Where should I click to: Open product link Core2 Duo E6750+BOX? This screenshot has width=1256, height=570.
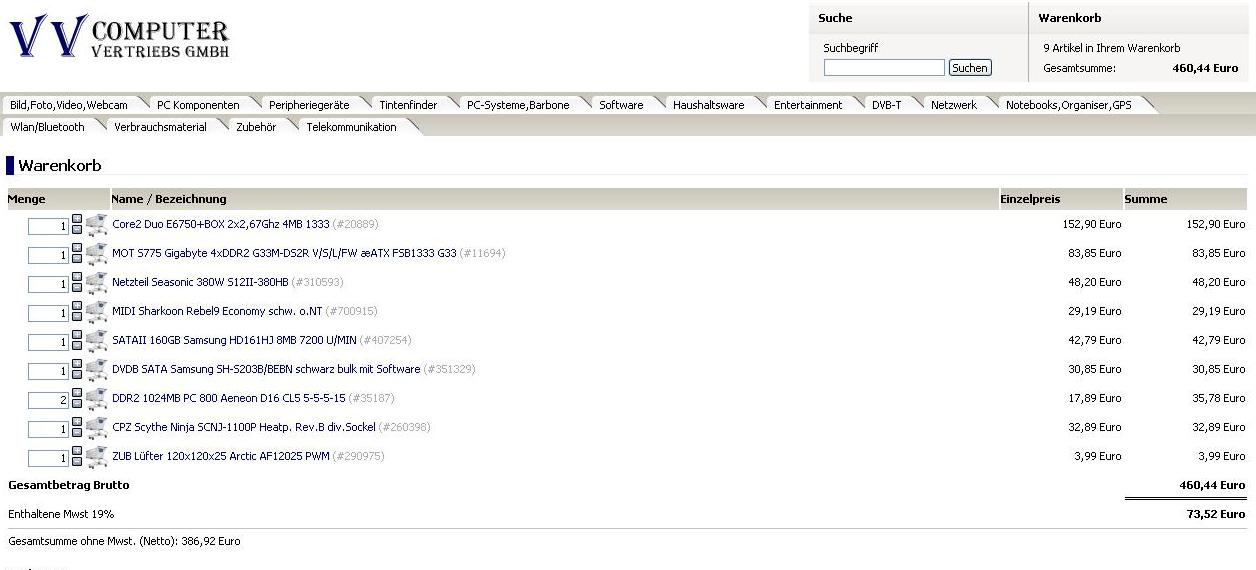(x=221, y=224)
